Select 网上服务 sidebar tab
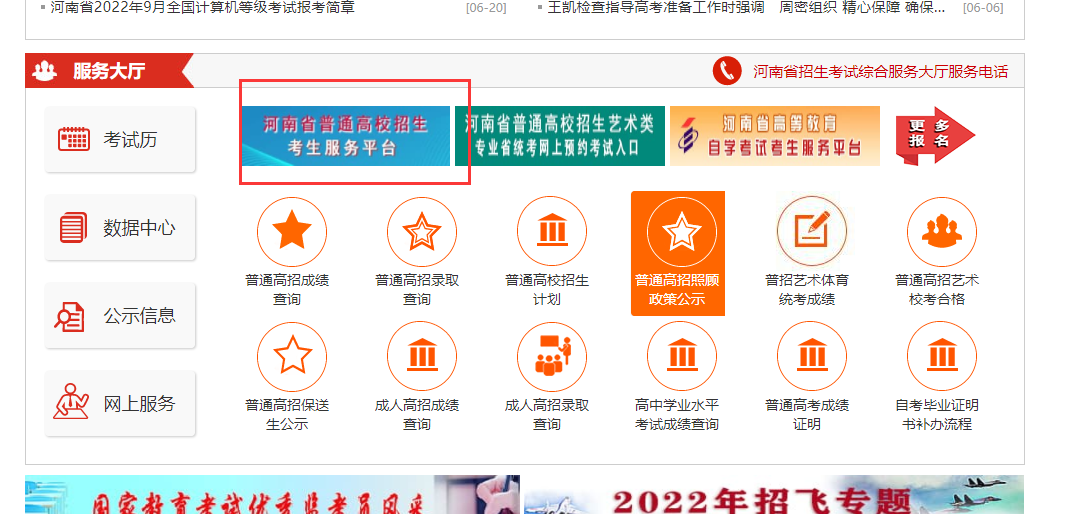 pos(120,404)
